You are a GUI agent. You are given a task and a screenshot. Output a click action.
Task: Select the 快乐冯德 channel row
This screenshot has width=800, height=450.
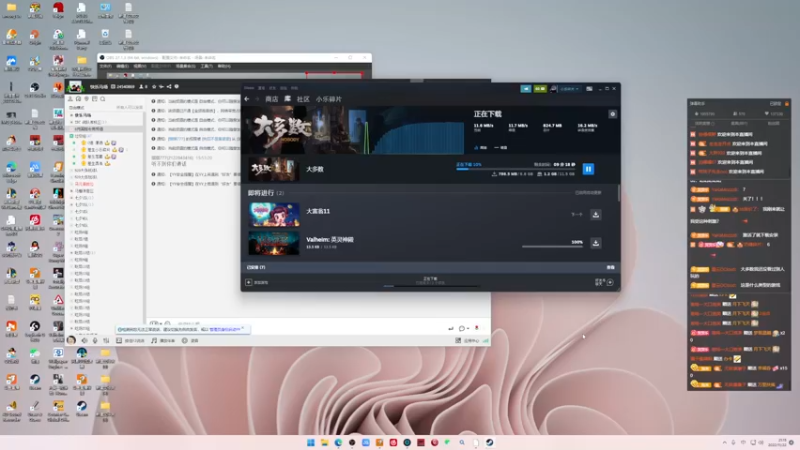coord(106,115)
